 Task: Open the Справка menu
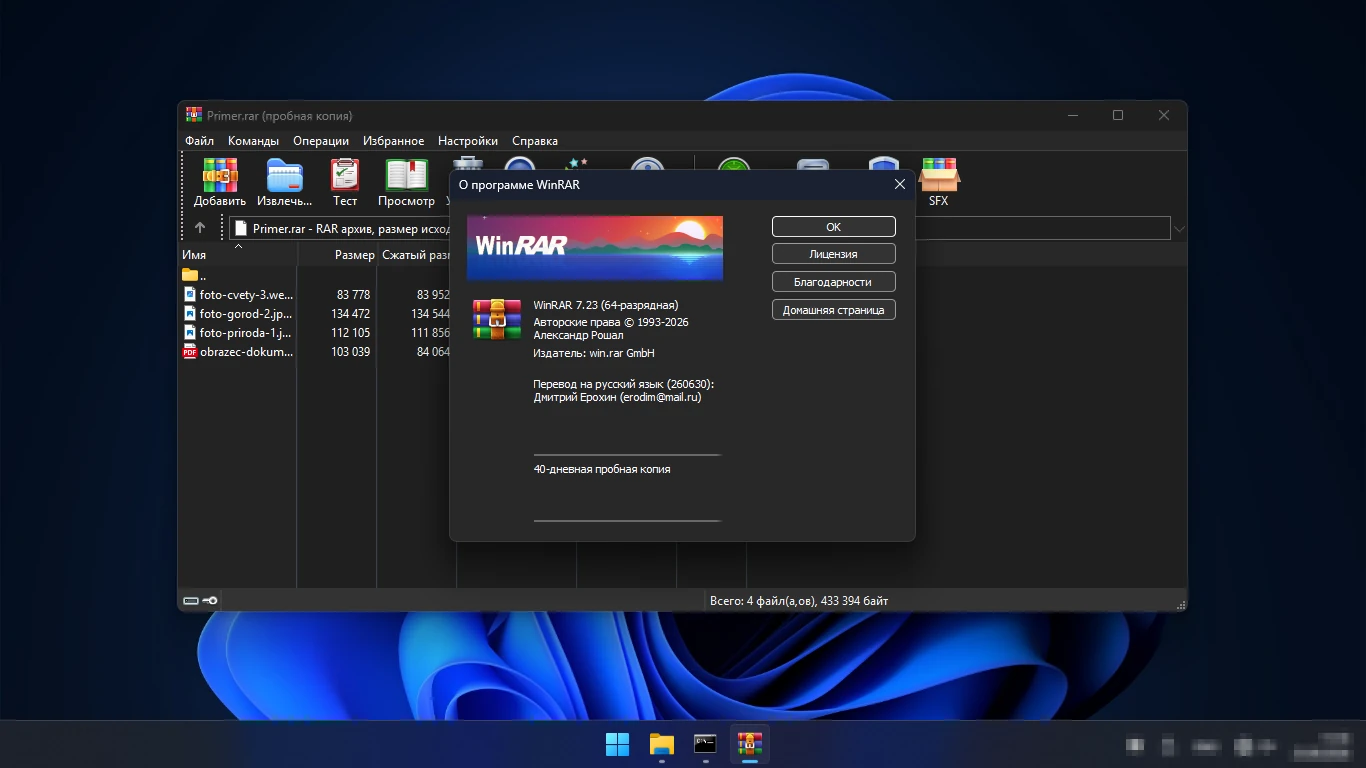(535, 141)
